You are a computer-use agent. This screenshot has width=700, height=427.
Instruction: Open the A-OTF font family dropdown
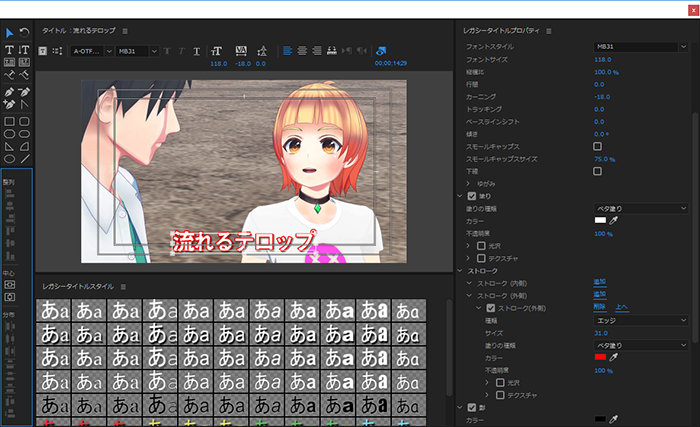[x=92, y=51]
